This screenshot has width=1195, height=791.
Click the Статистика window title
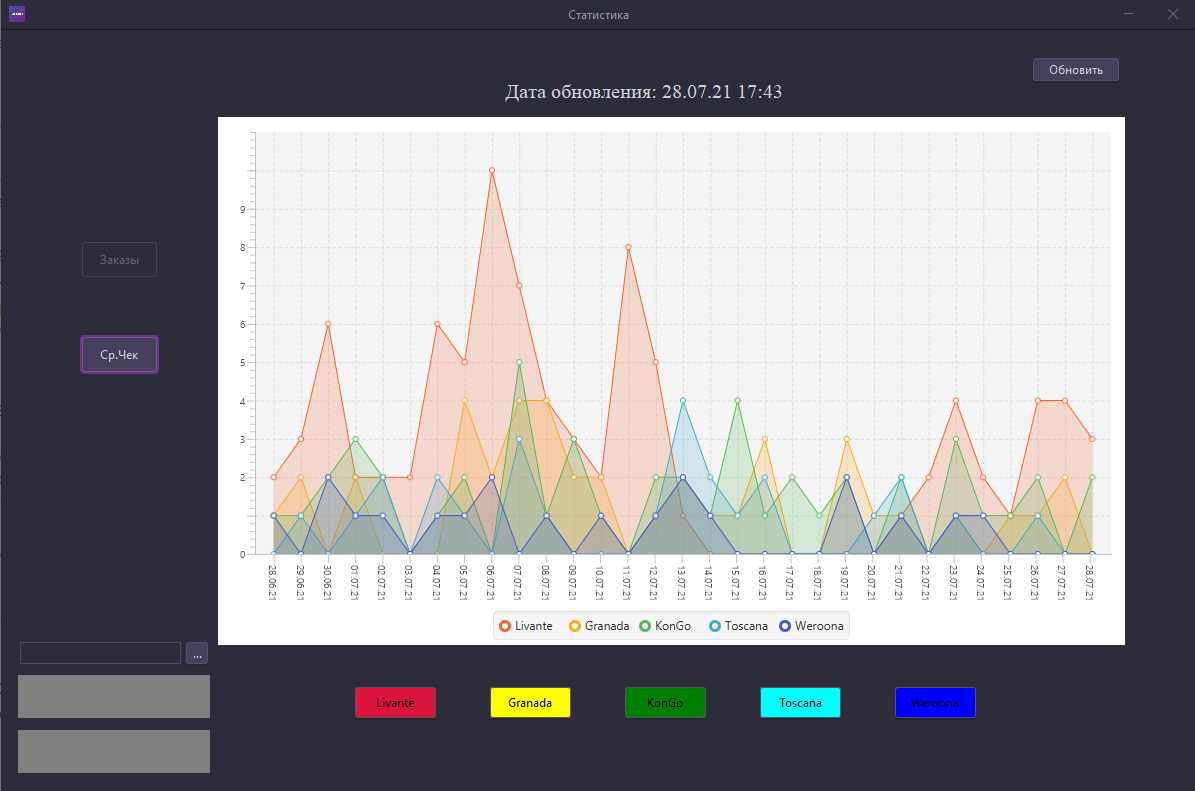coord(598,14)
